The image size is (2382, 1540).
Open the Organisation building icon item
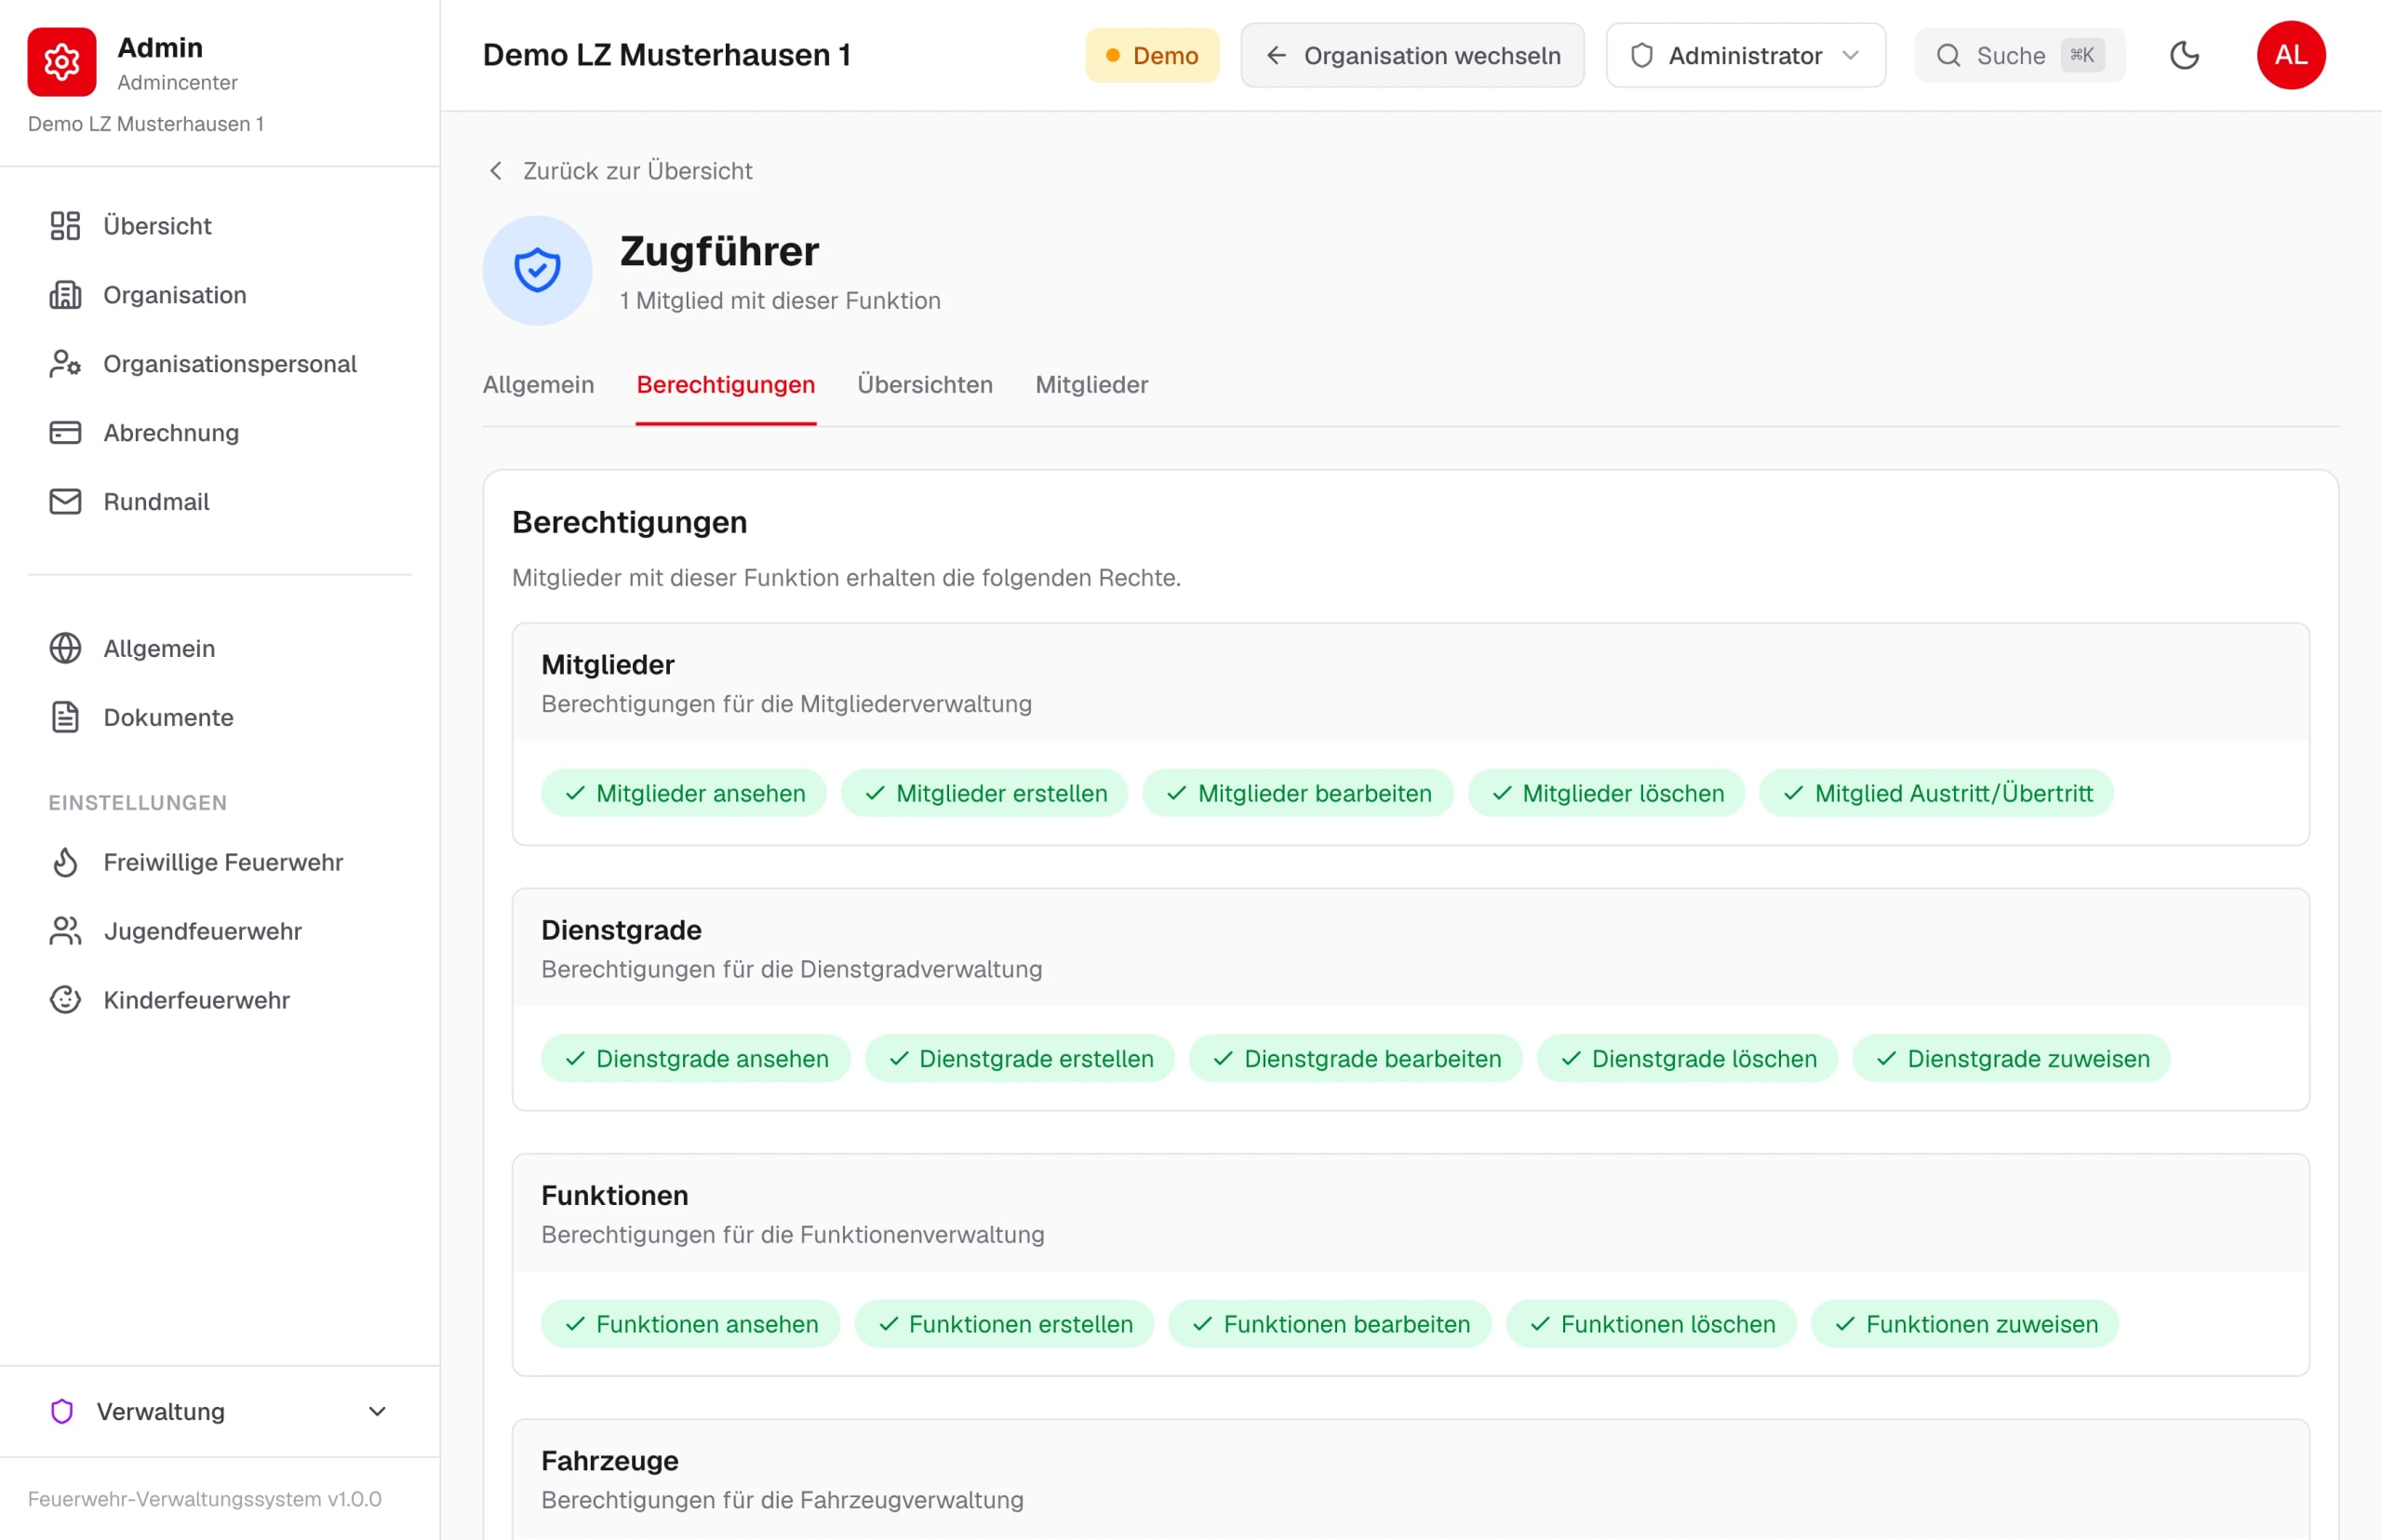pyautogui.click(x=219, y=295)
